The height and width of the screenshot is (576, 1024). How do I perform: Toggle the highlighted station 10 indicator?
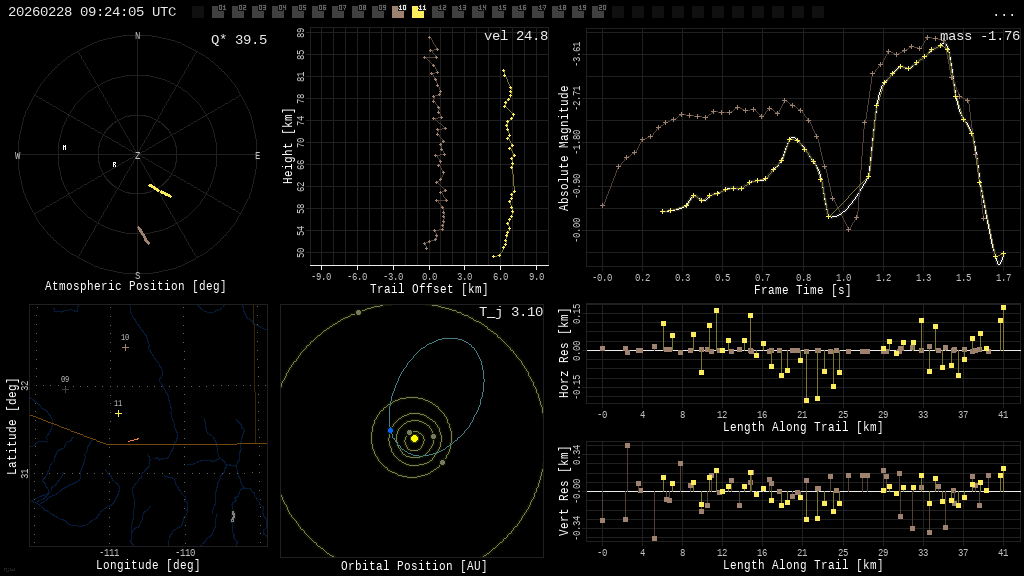click(x=398, y=12)
